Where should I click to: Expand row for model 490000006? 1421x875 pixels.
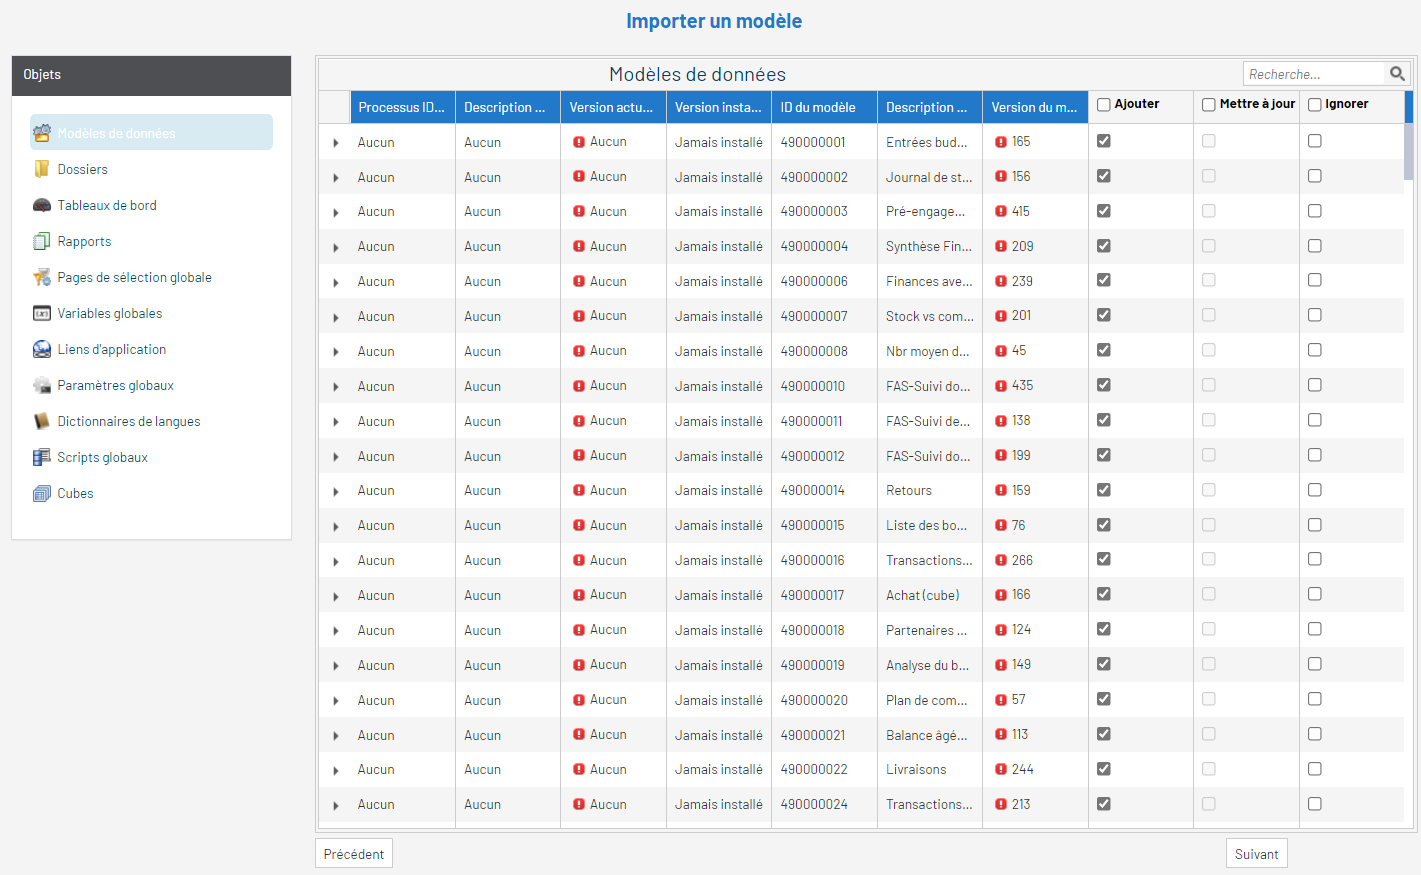pos(336,283)
